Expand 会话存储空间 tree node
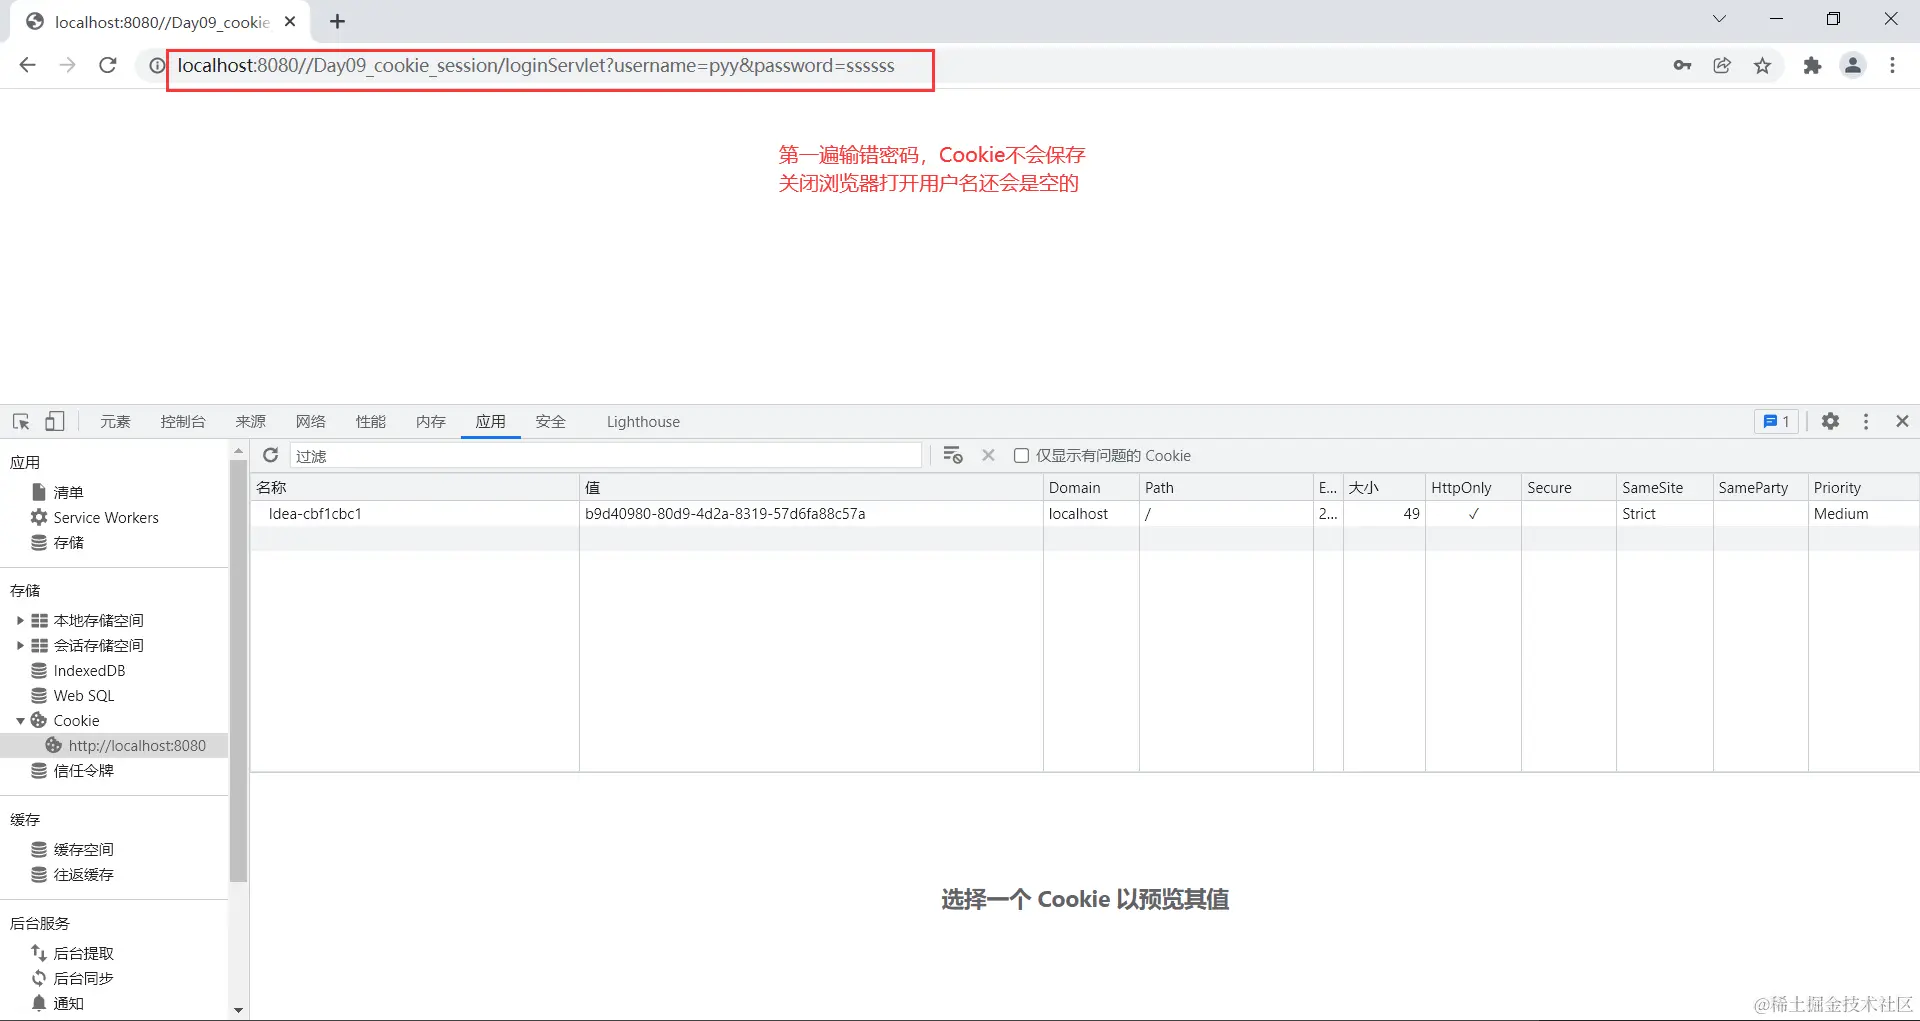Image resolution: width=1920 pixels, height=1021 pixels. click(x=20, y=645)
